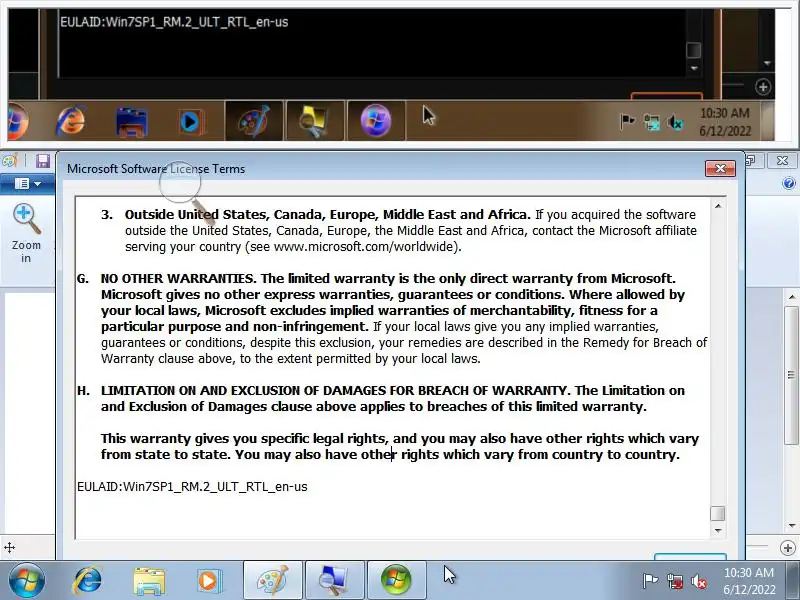Click the zoom plus button in Paint's status bar
The width and height of the screenshot is (800, 600).
click(x=787, y=548)
